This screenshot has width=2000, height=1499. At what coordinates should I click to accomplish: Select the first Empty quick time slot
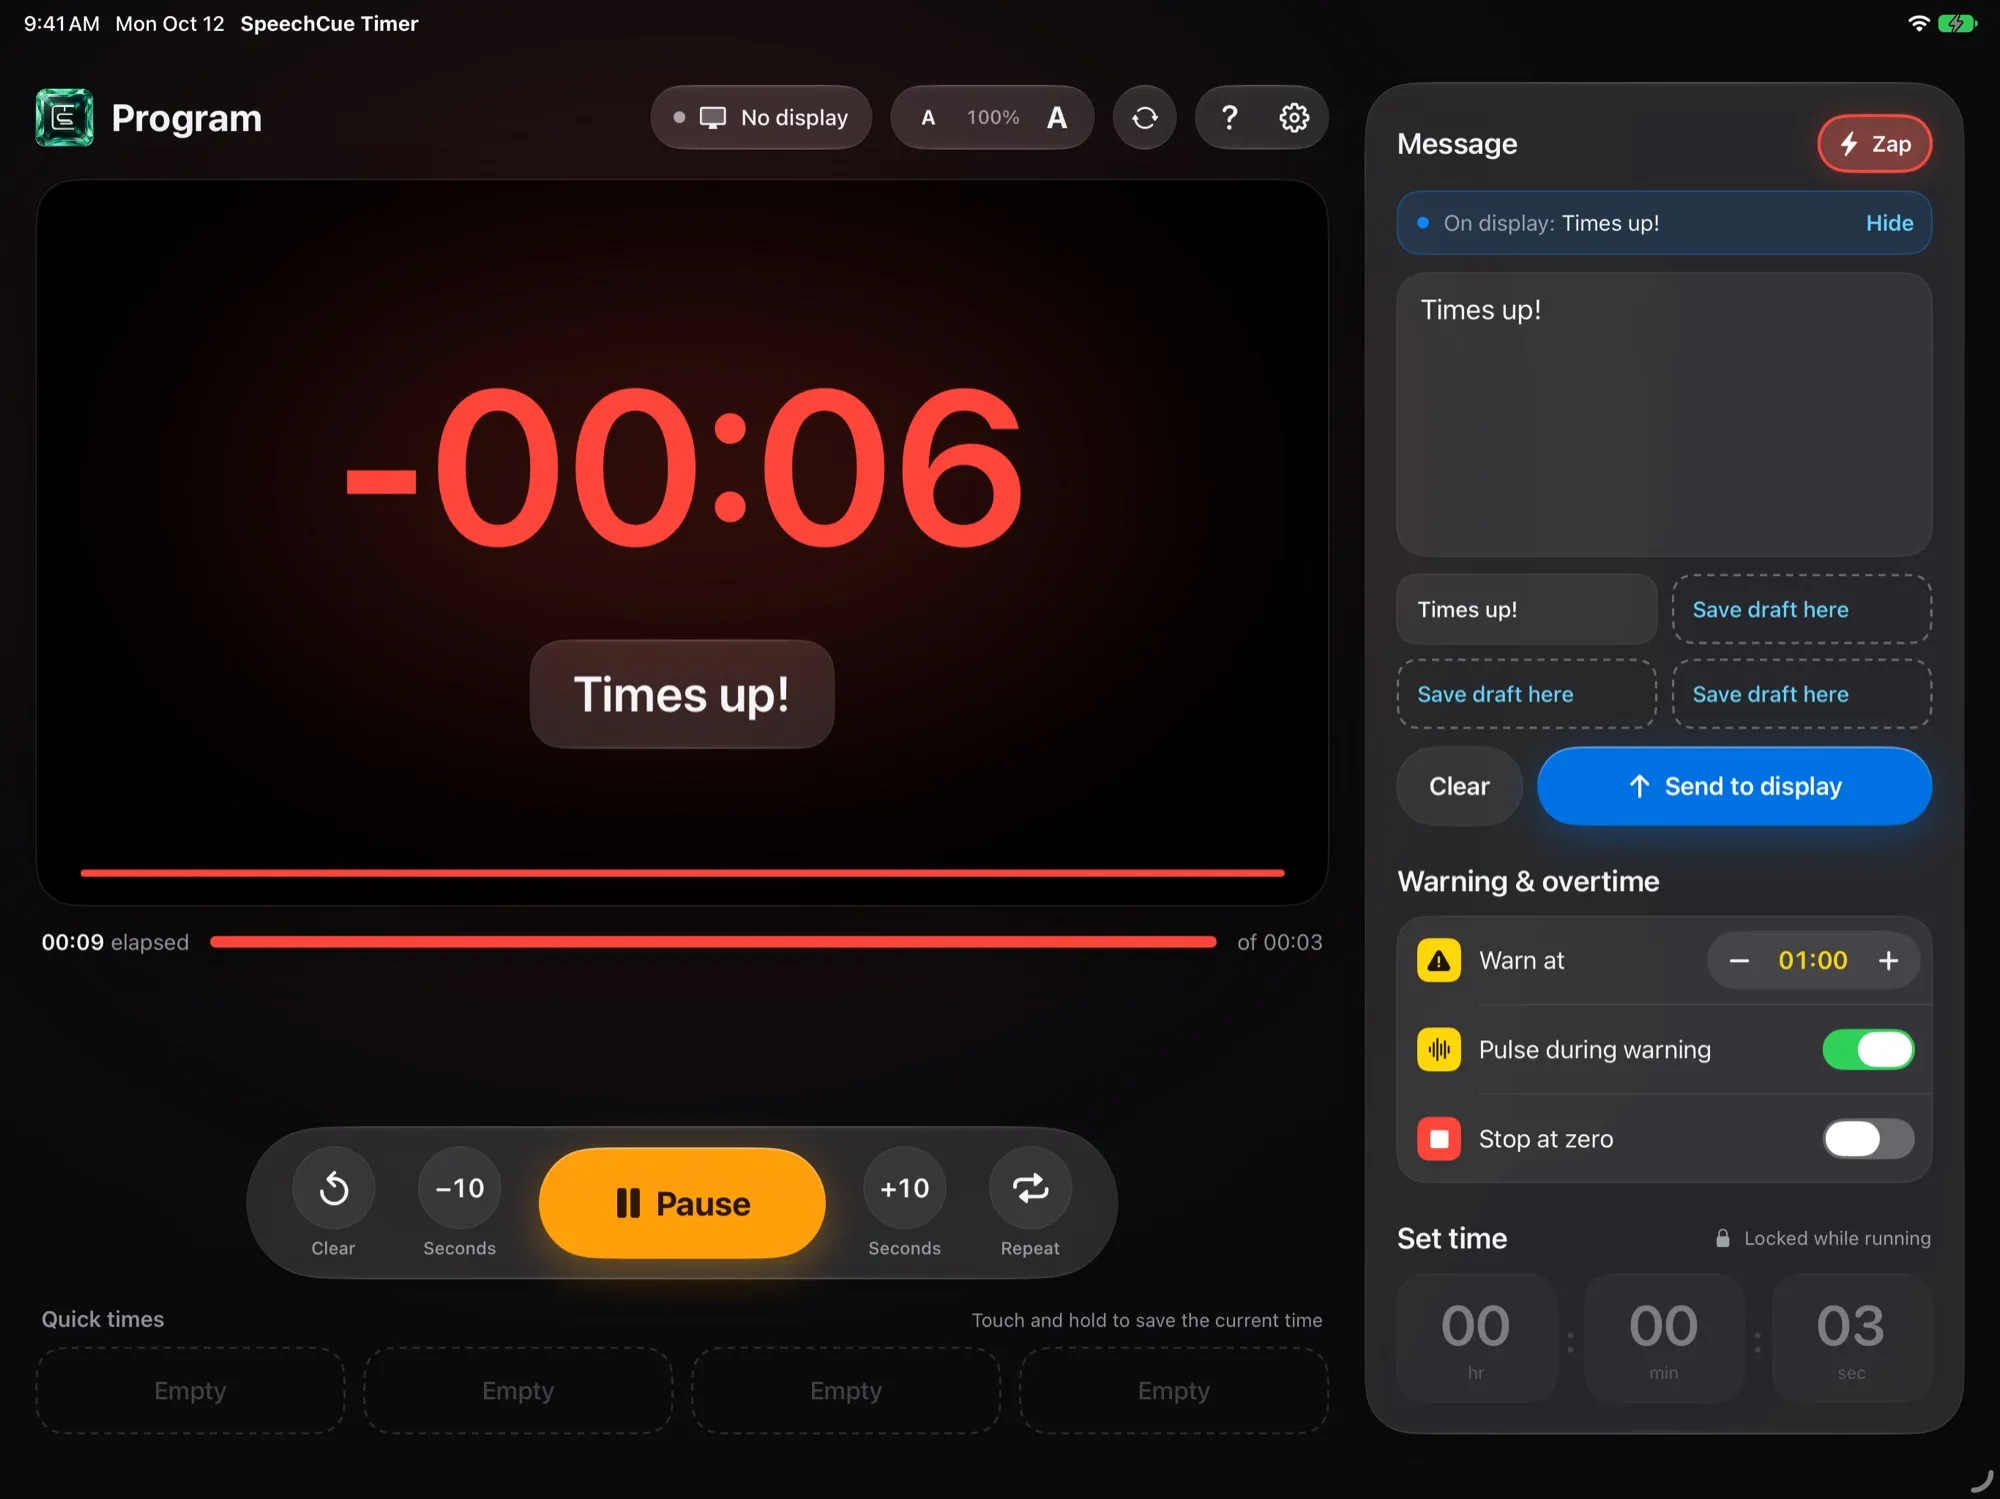(190, 1391)
